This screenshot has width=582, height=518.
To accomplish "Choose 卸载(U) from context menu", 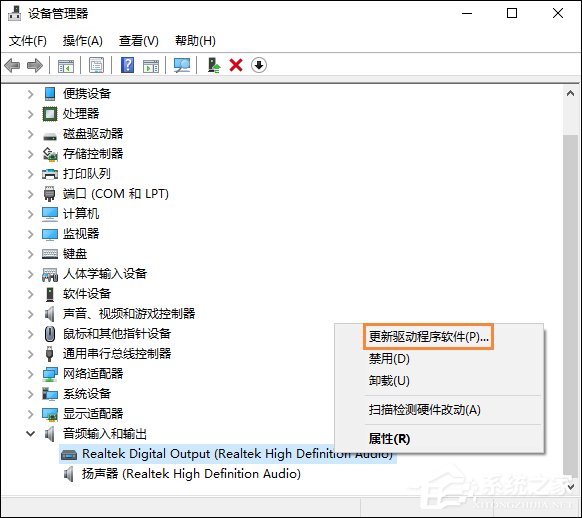I will [x=389, y=381].
